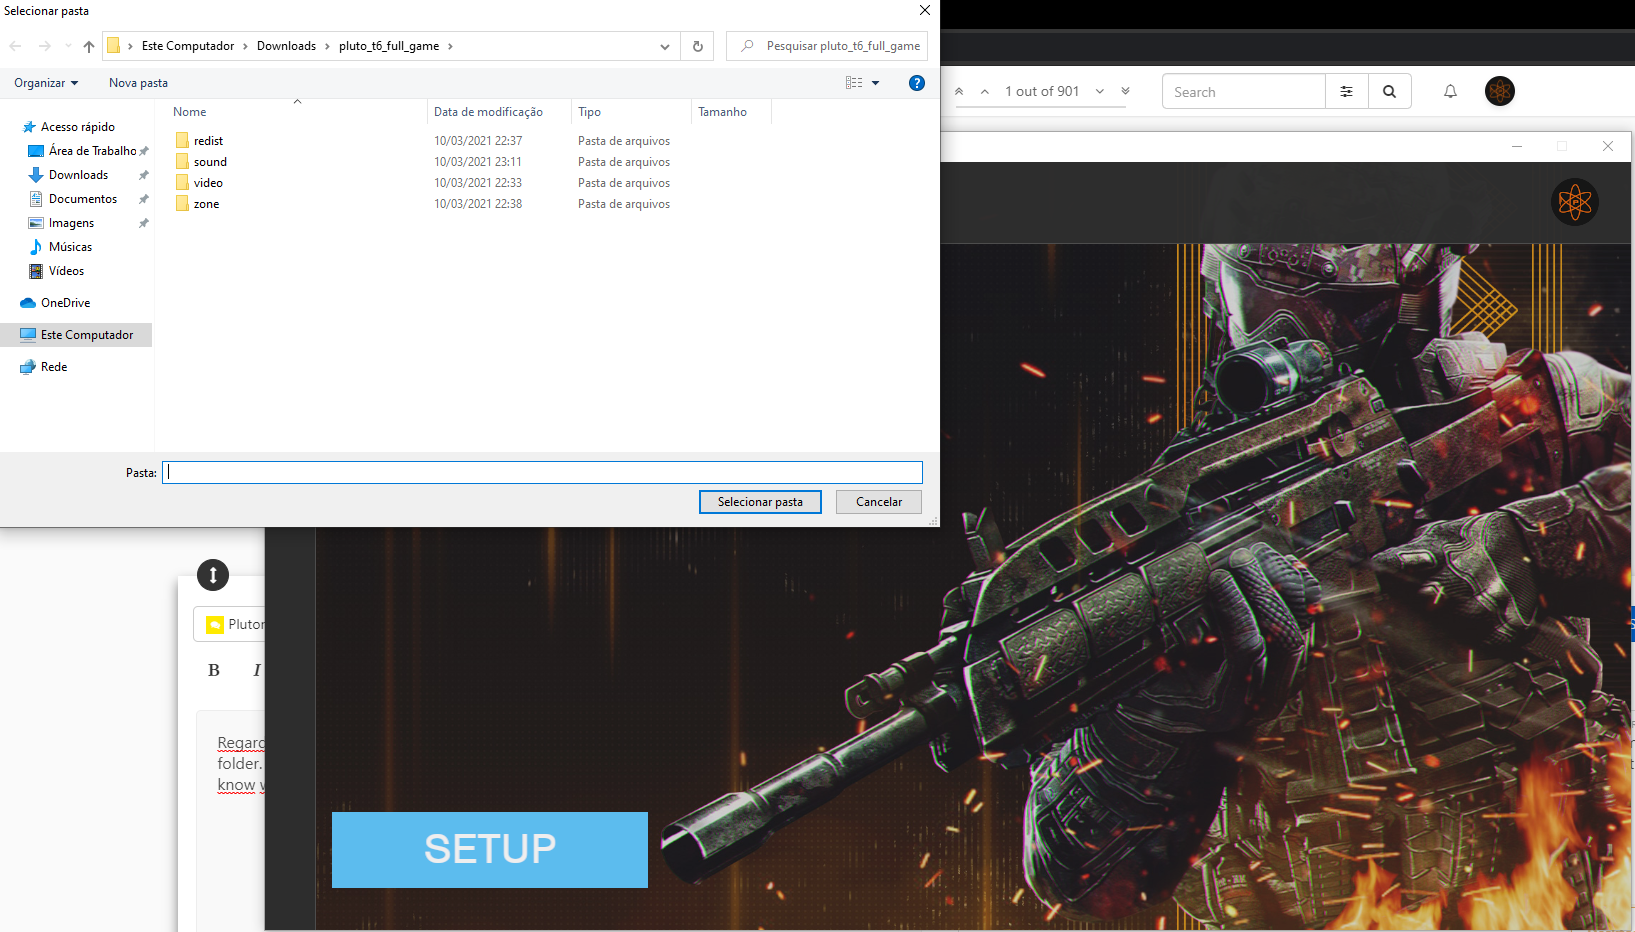Screen dimensions: 1635x932
Task: Jump to last post double-down arrow
Action: [x=1126, y=91]
